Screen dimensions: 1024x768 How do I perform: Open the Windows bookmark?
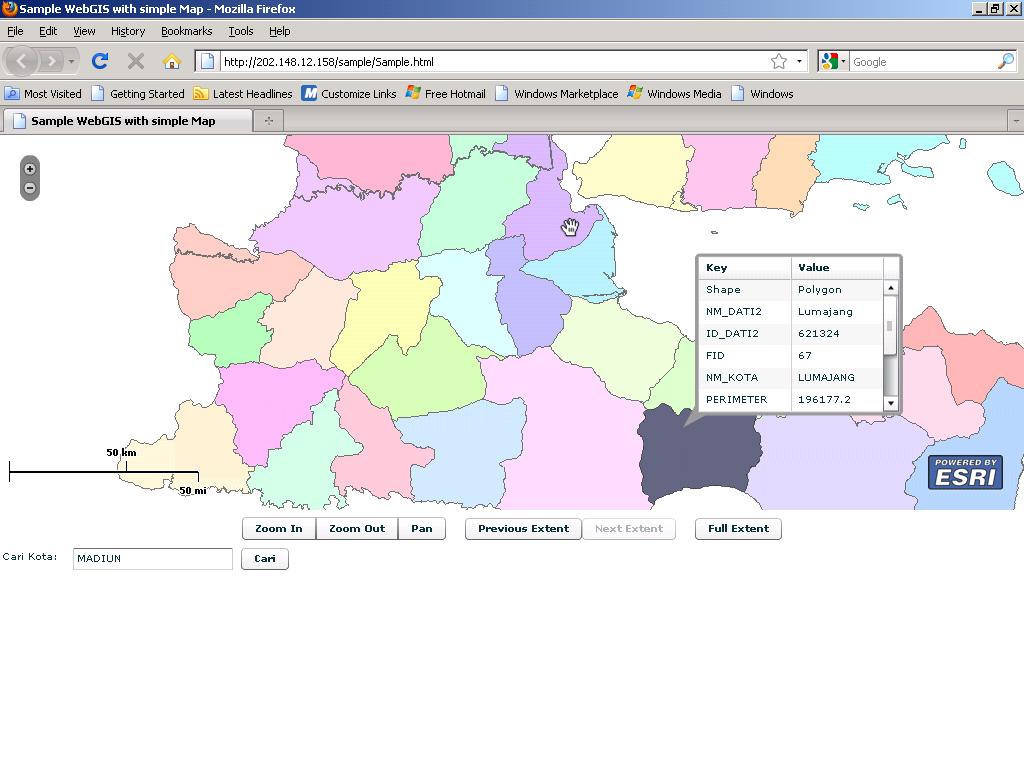click(x=762, y=93)
